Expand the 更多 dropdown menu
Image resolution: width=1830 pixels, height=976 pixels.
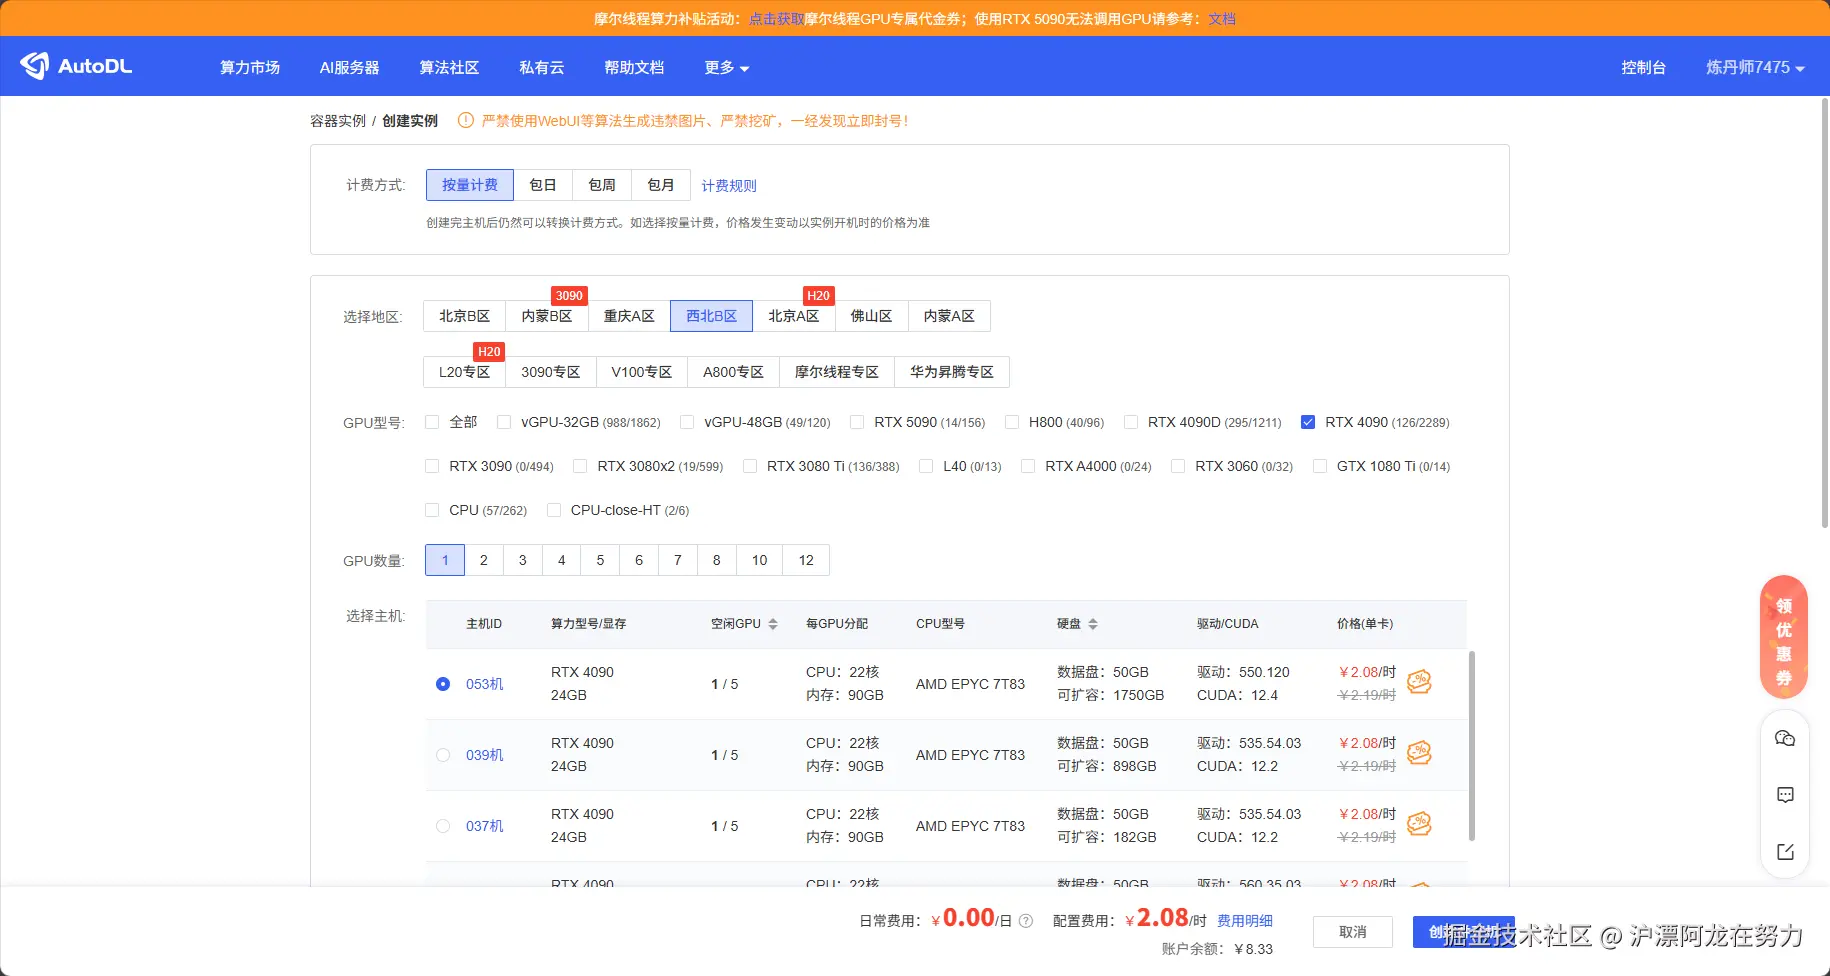coord(727,67)
